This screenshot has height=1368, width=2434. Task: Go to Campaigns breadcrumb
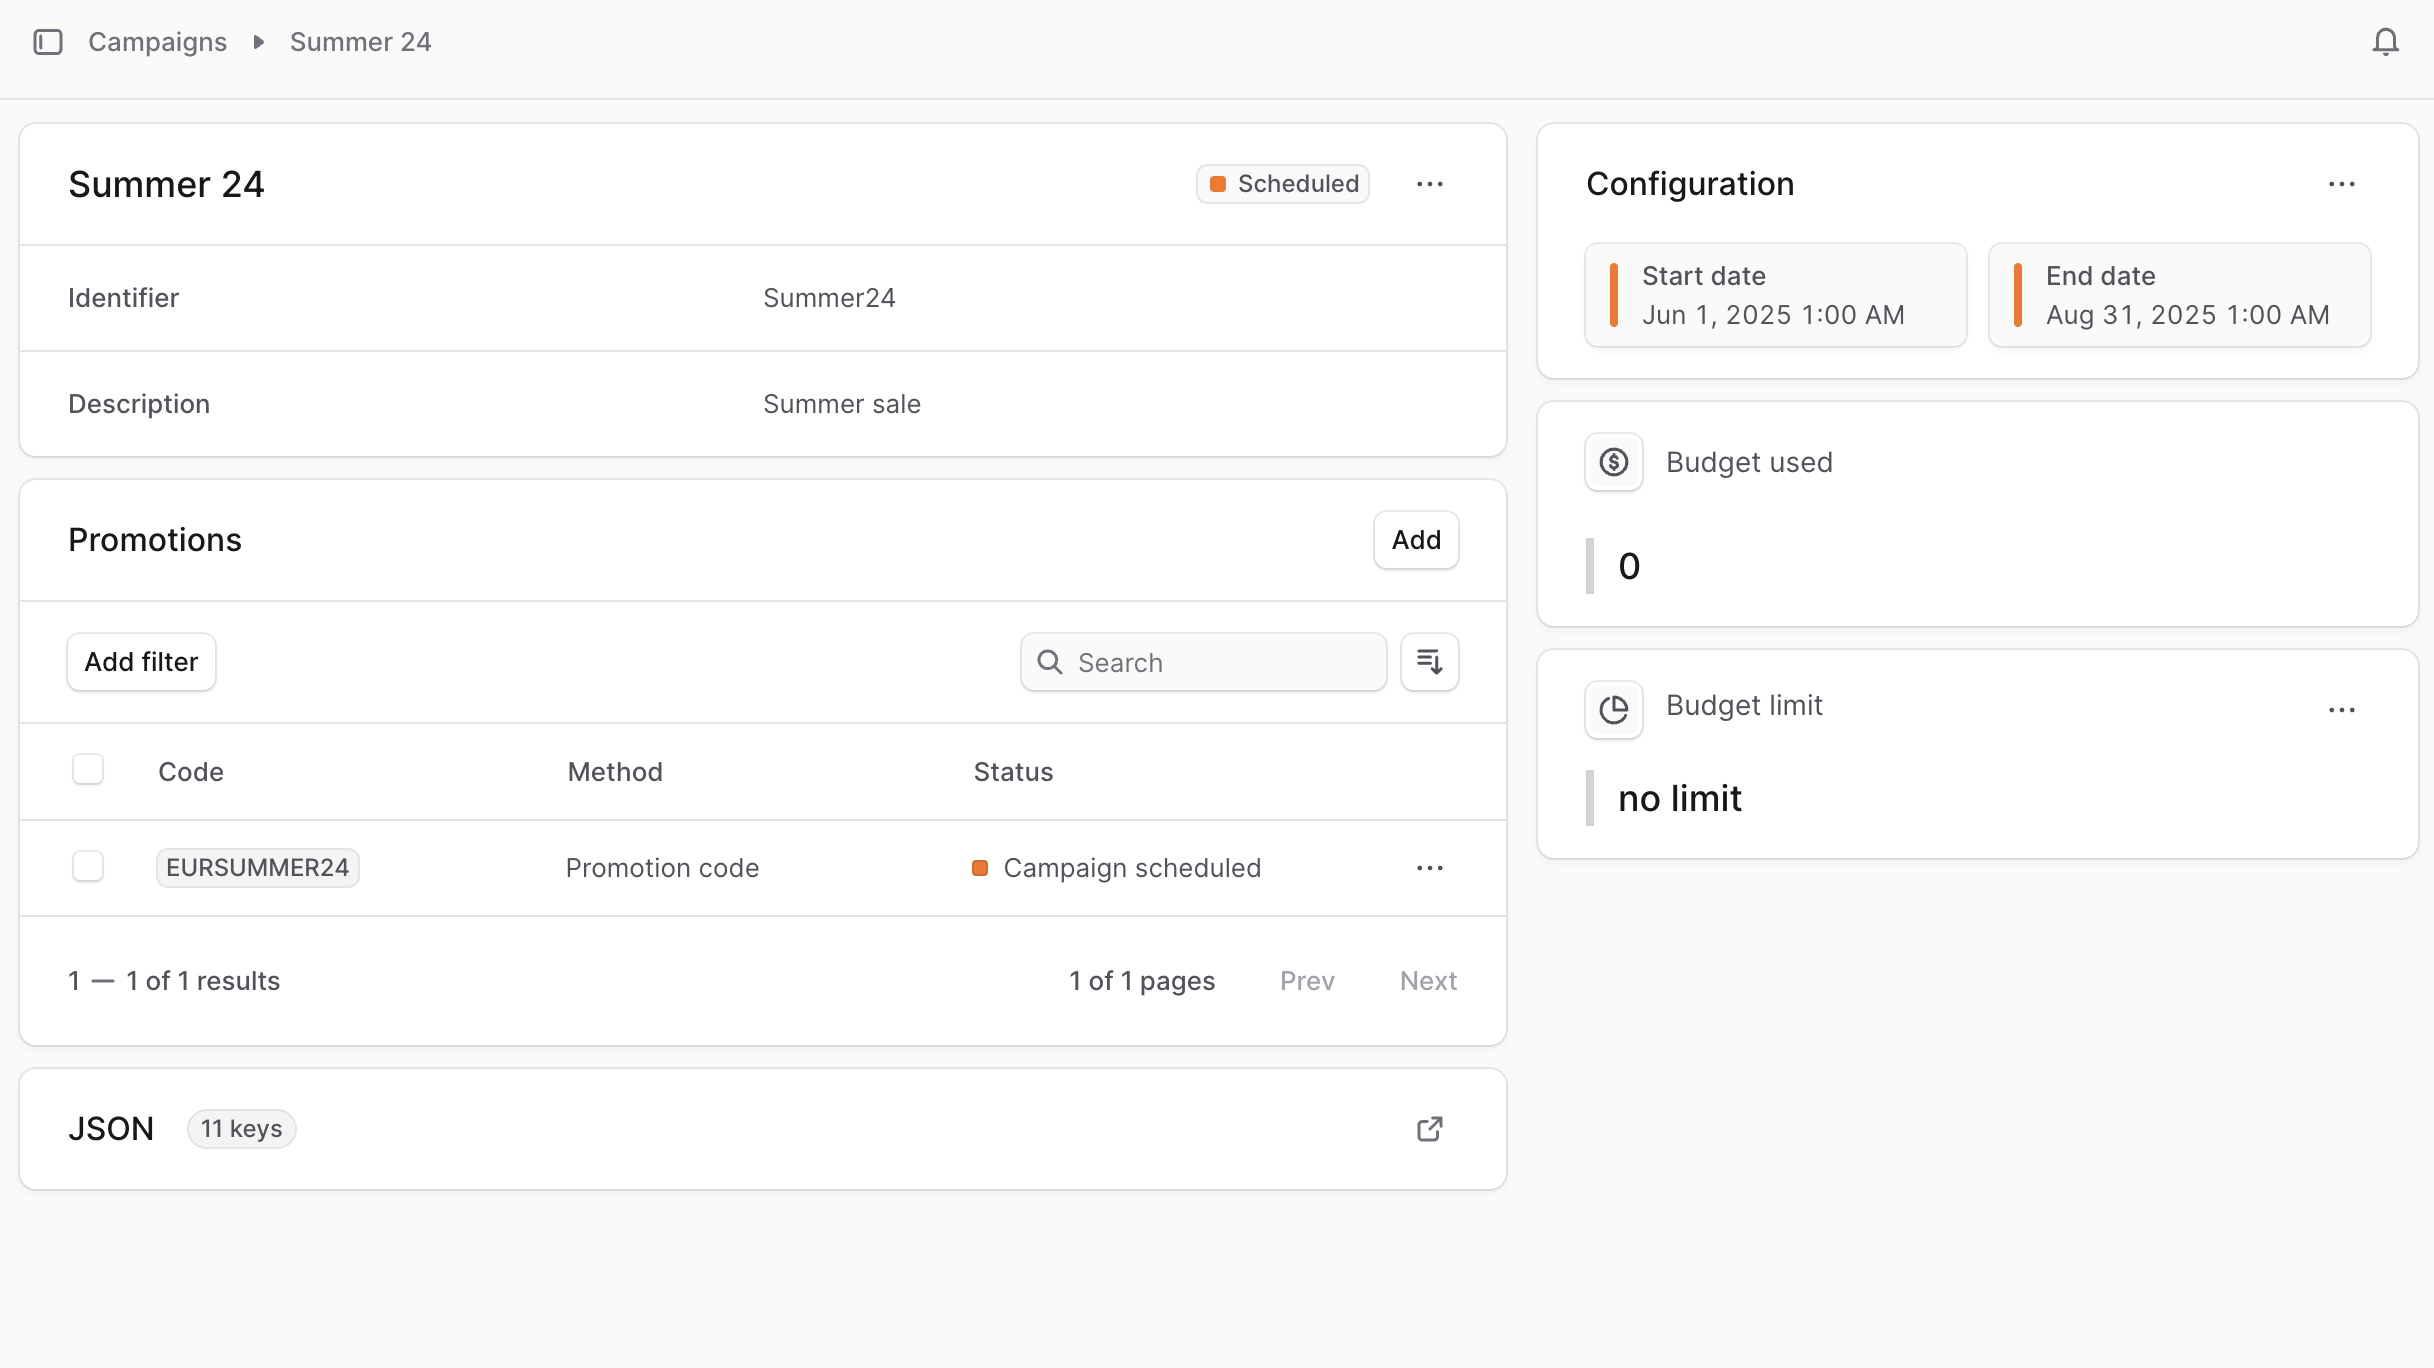(x=157, y=42)
